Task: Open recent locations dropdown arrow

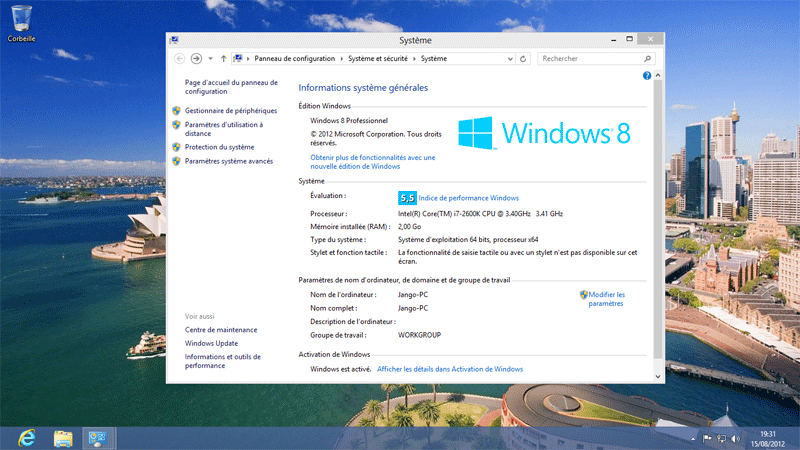Action: tap(210, 59)
